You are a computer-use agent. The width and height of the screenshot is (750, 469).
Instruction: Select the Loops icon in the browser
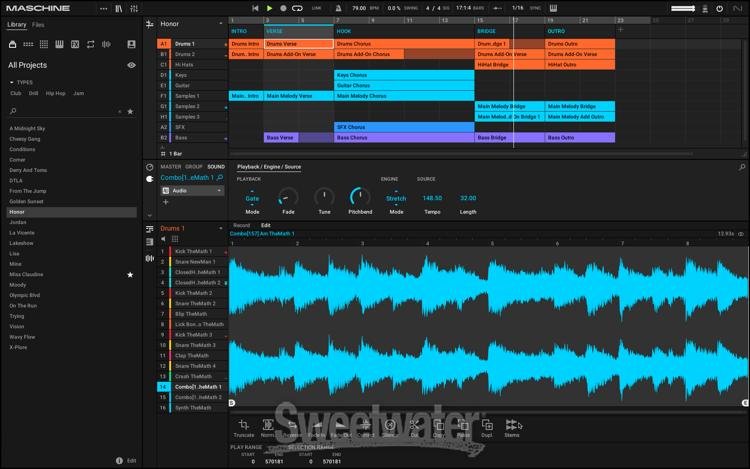pos(90,44)
